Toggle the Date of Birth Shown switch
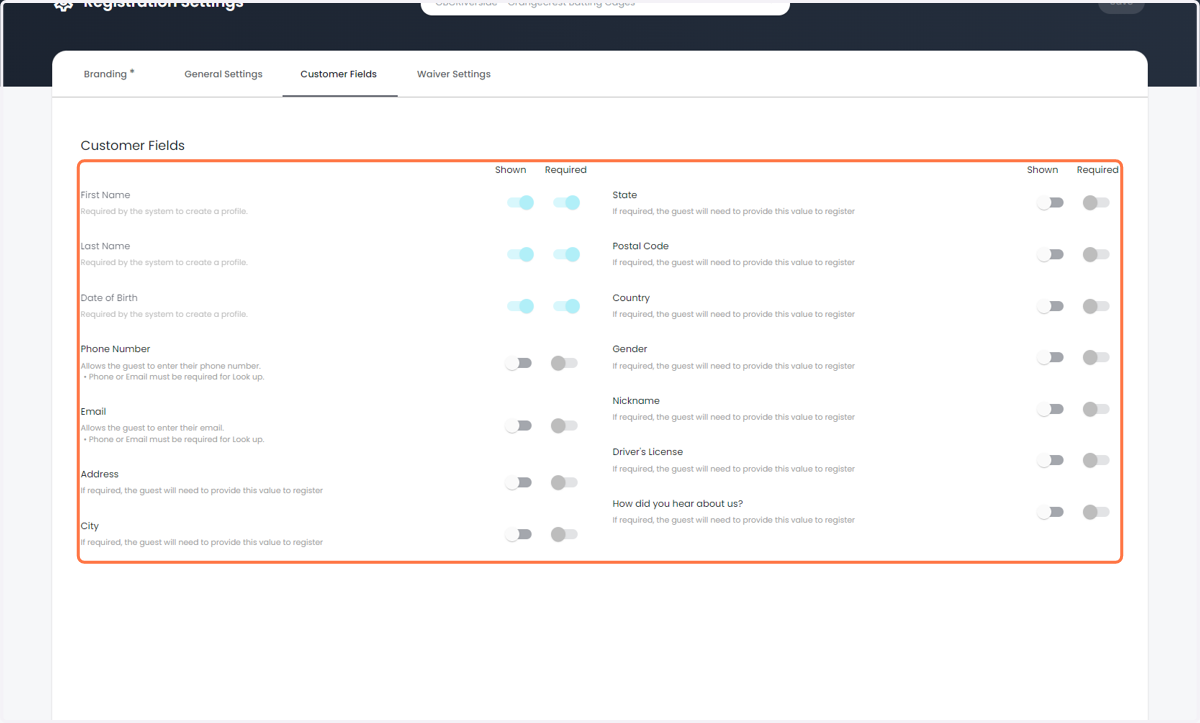1200x723 pixels. point(520,306)
